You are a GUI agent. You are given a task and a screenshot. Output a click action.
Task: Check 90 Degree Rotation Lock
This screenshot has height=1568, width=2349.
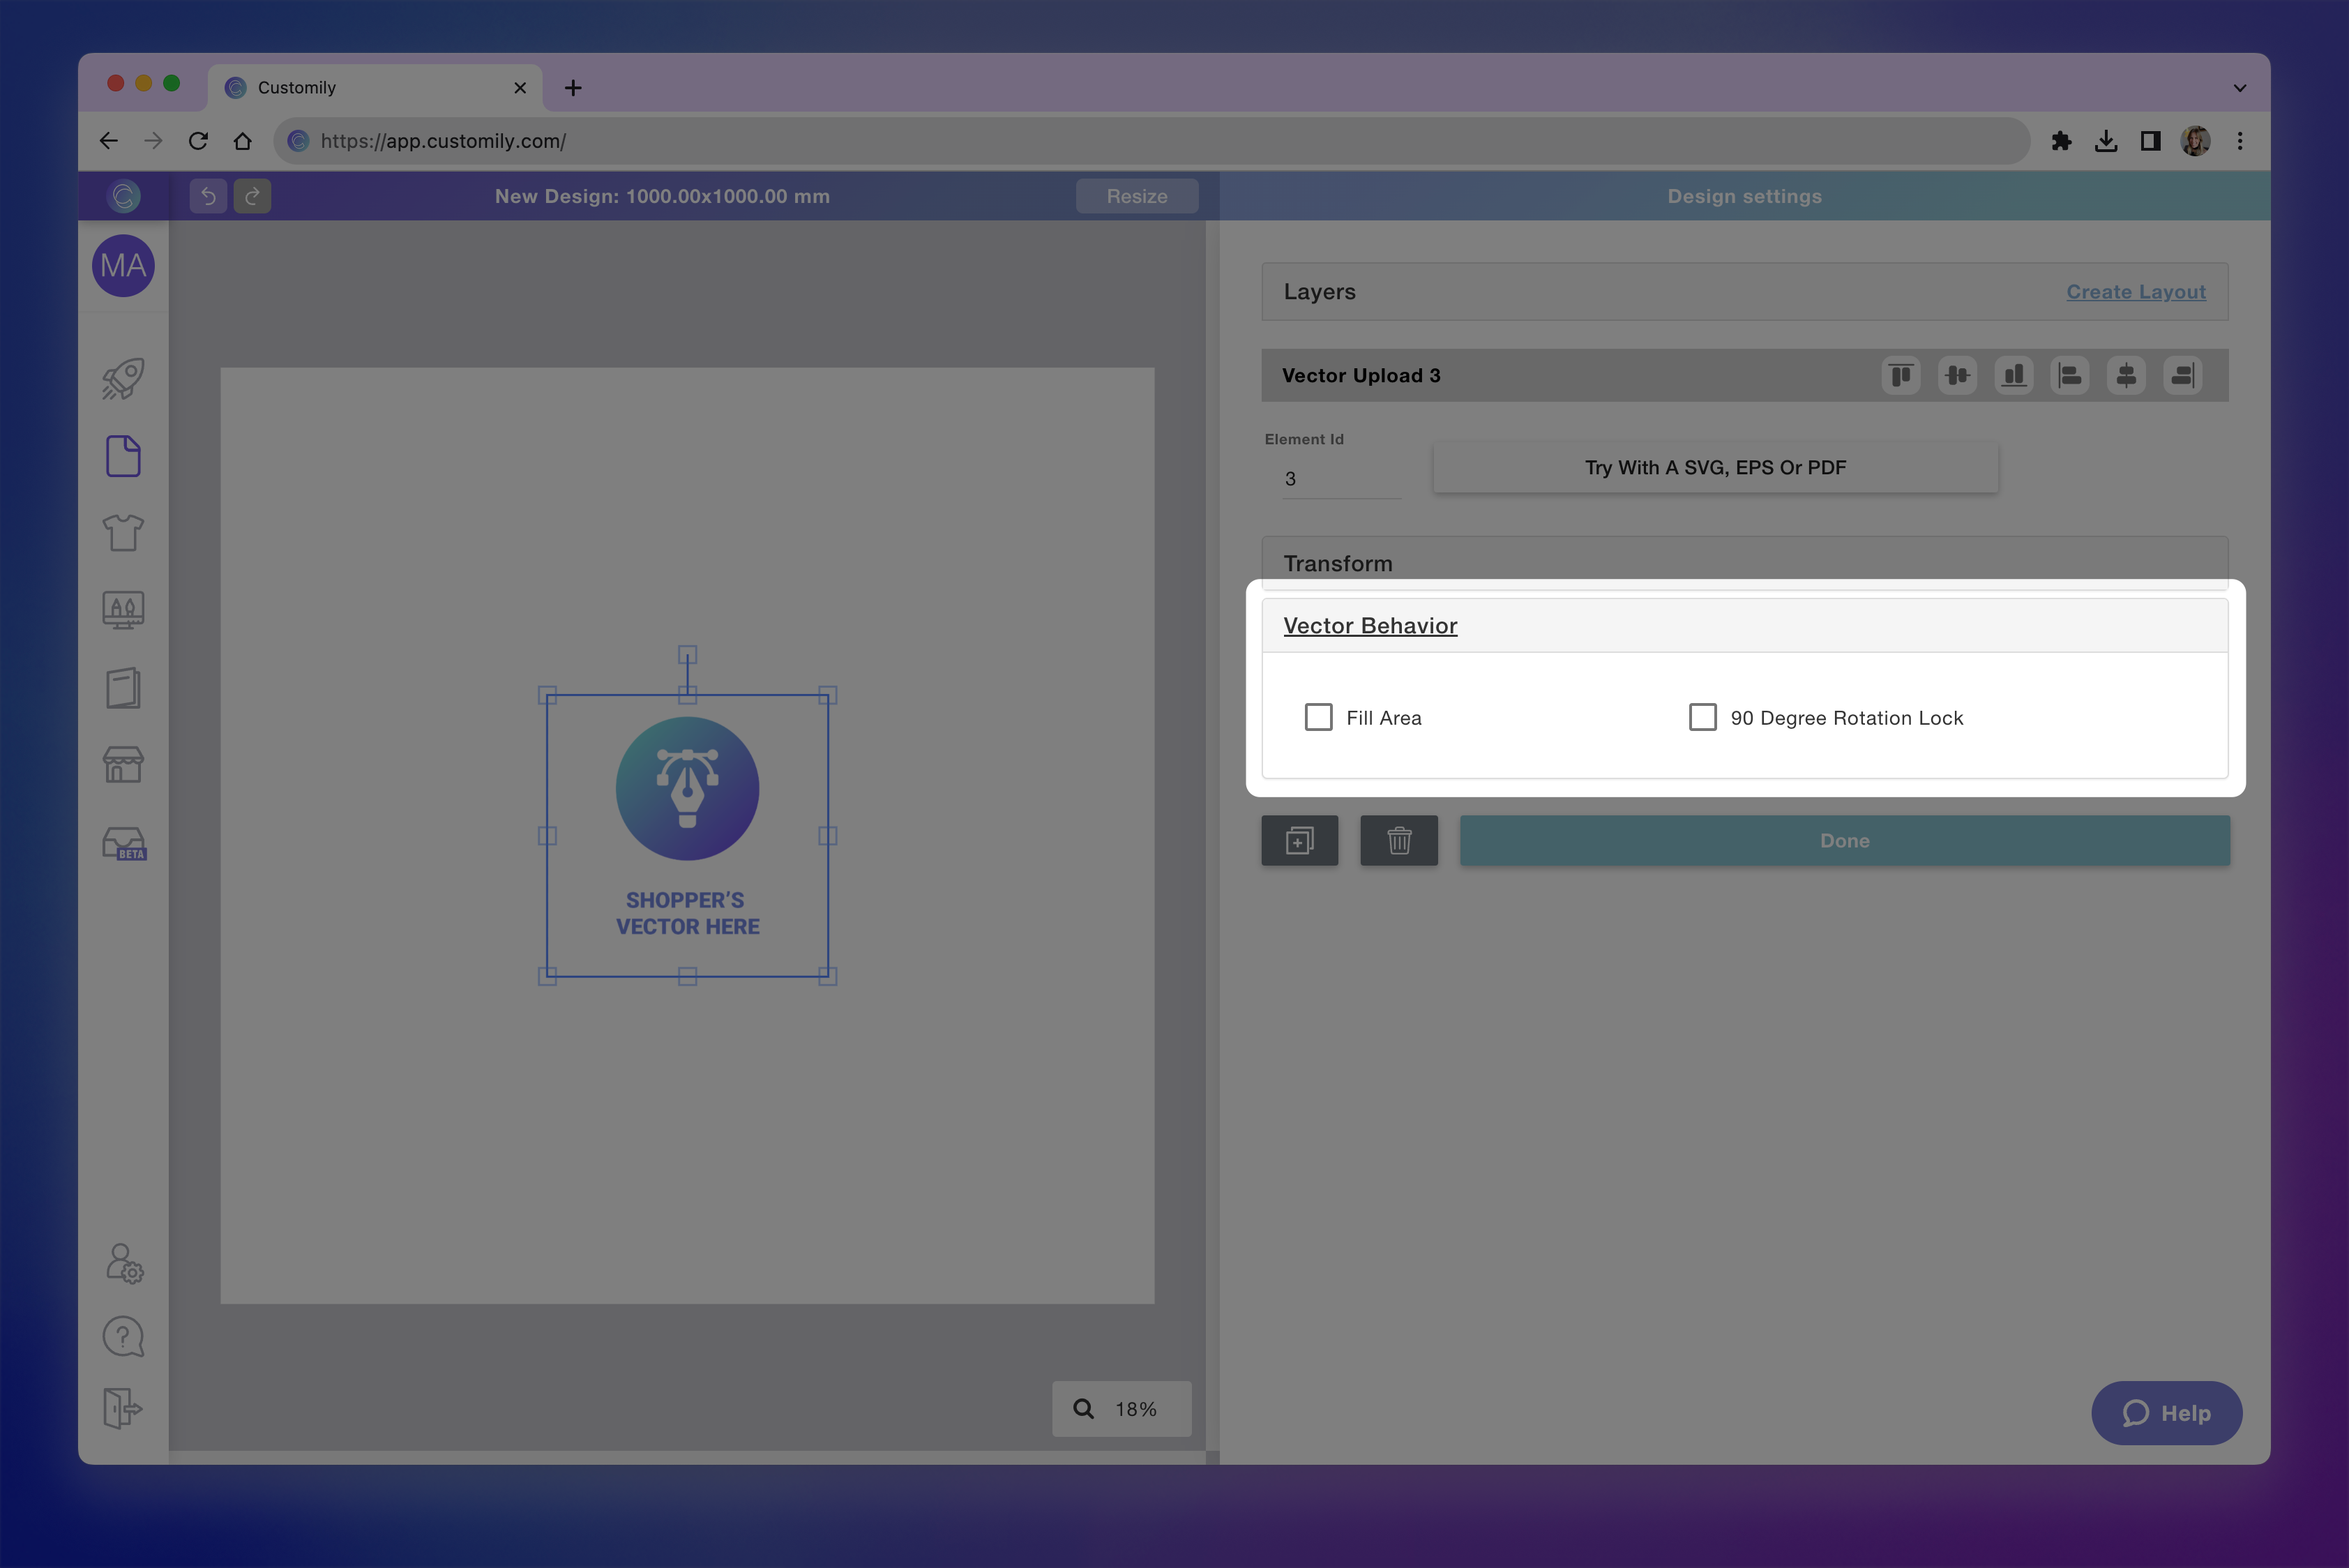(1702, 718)
